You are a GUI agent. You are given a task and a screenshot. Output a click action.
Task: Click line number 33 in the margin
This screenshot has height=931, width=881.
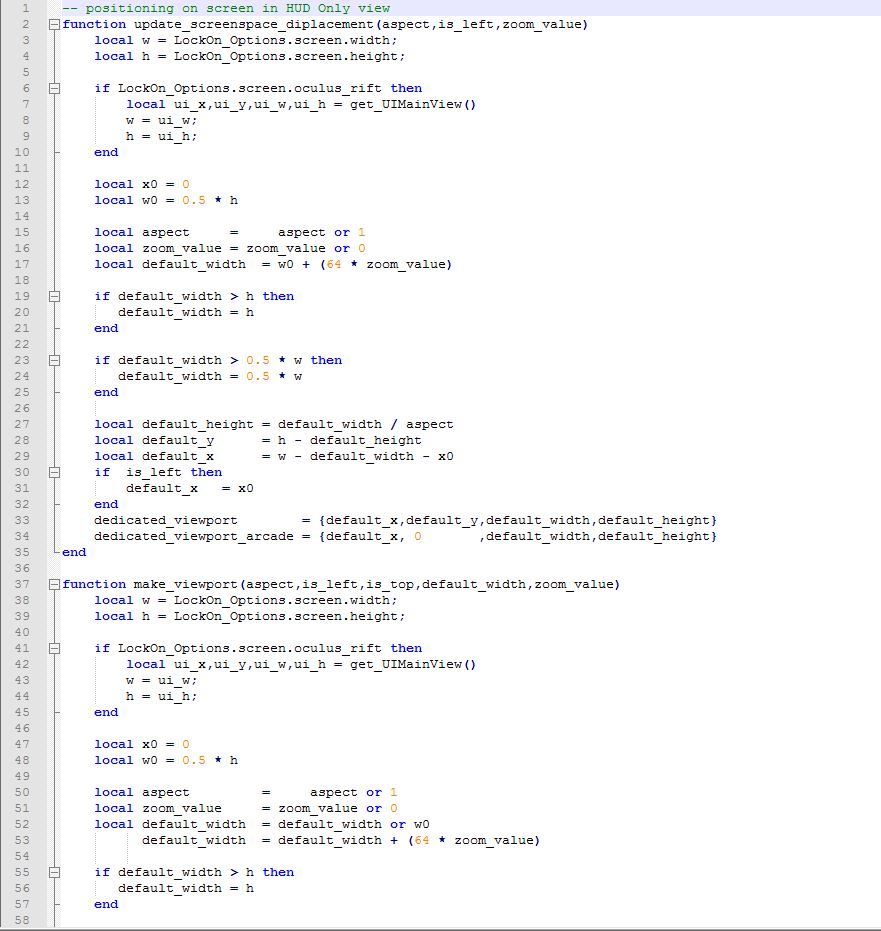point(22,520)
